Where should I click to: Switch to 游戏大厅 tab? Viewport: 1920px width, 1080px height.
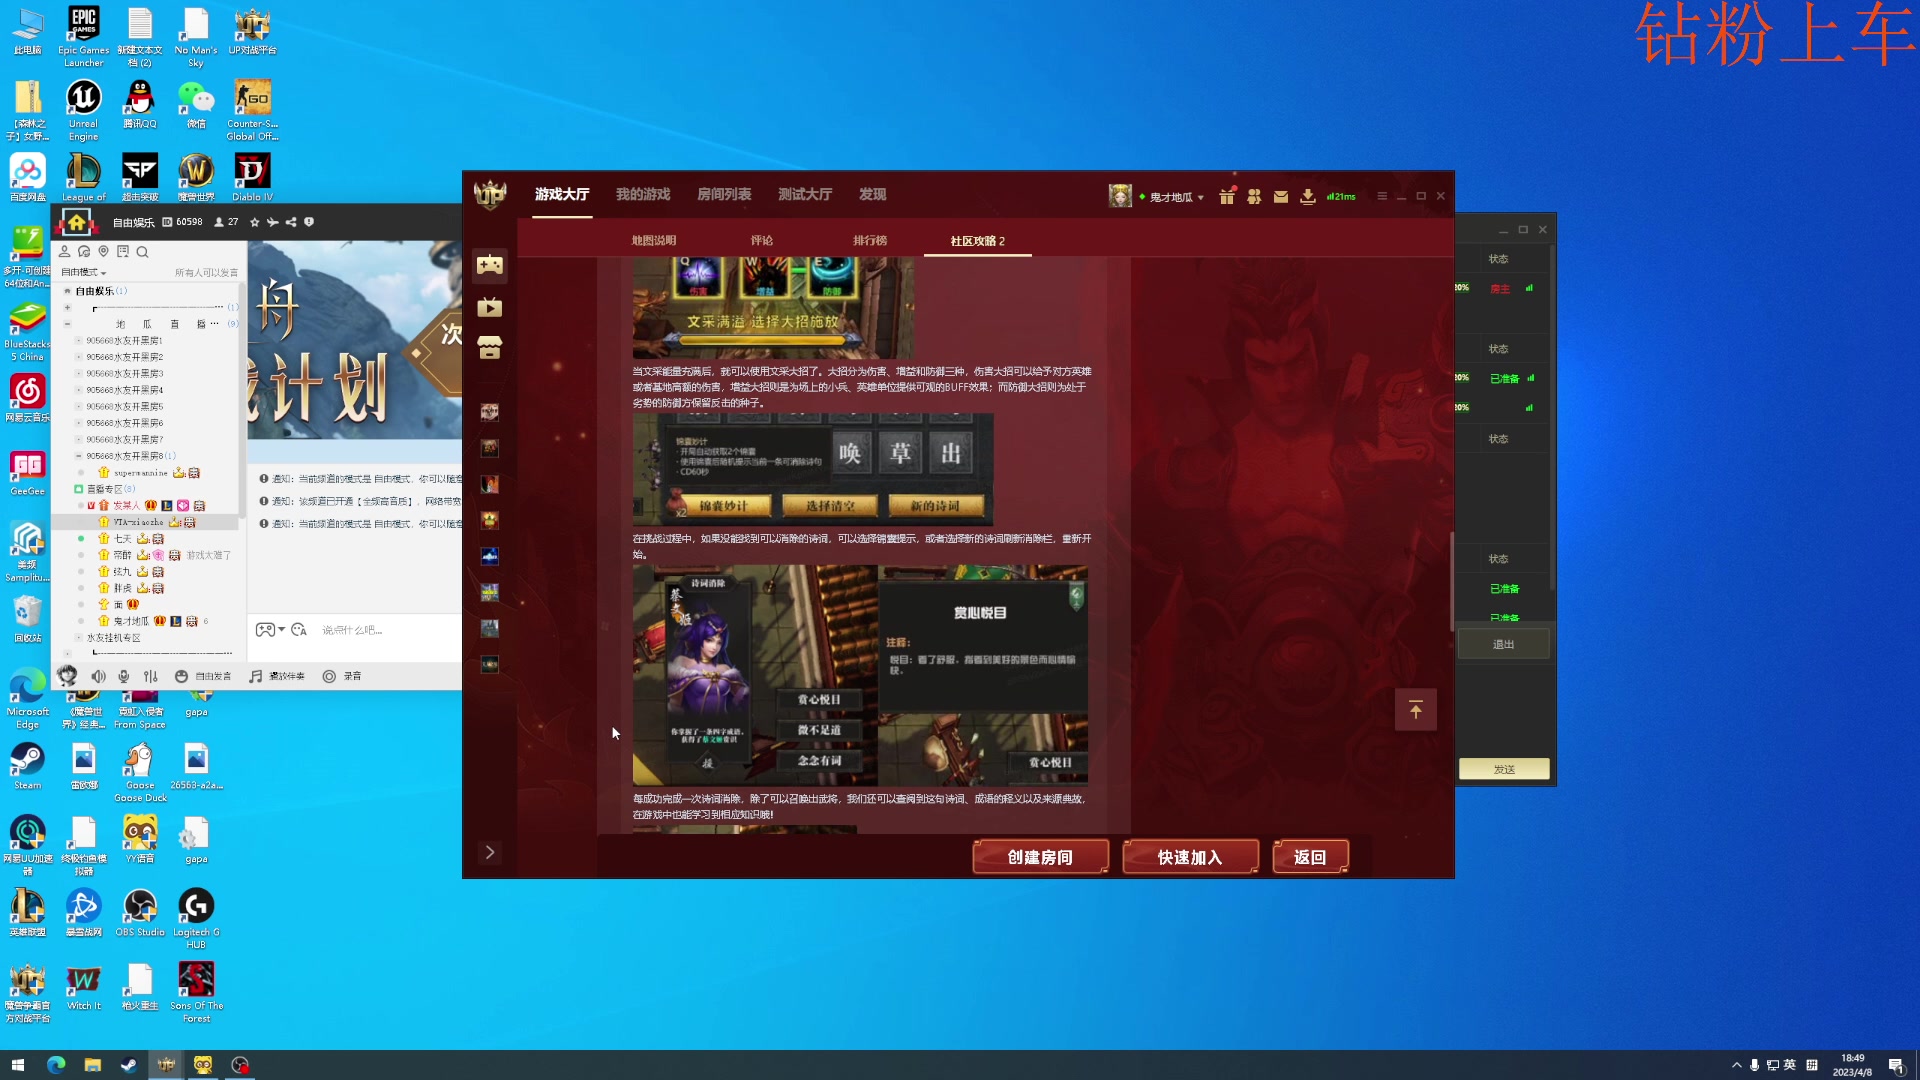point(562,194)
